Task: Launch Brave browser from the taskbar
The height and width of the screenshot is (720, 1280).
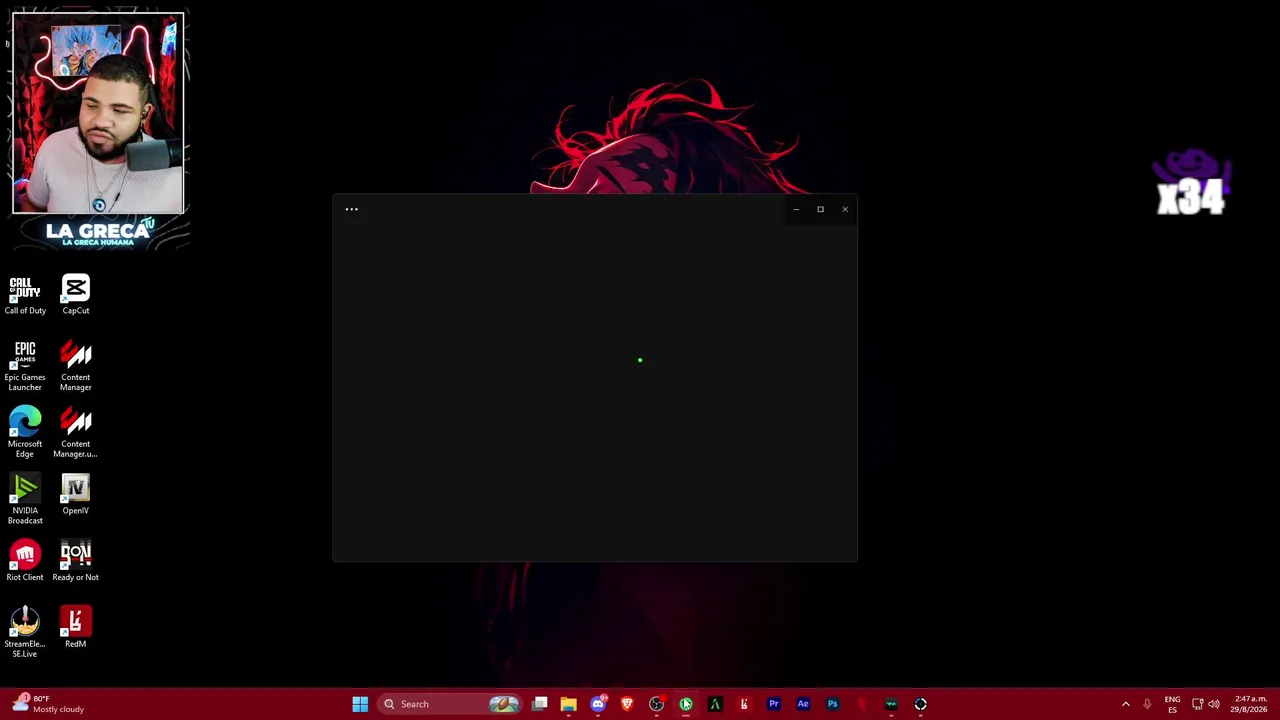Action: [627, 704]
